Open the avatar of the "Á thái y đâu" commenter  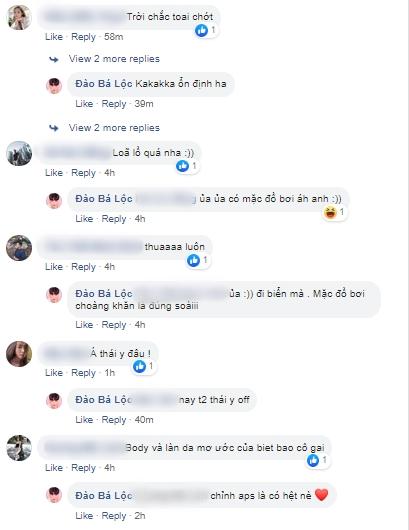(x=19, y=354)
